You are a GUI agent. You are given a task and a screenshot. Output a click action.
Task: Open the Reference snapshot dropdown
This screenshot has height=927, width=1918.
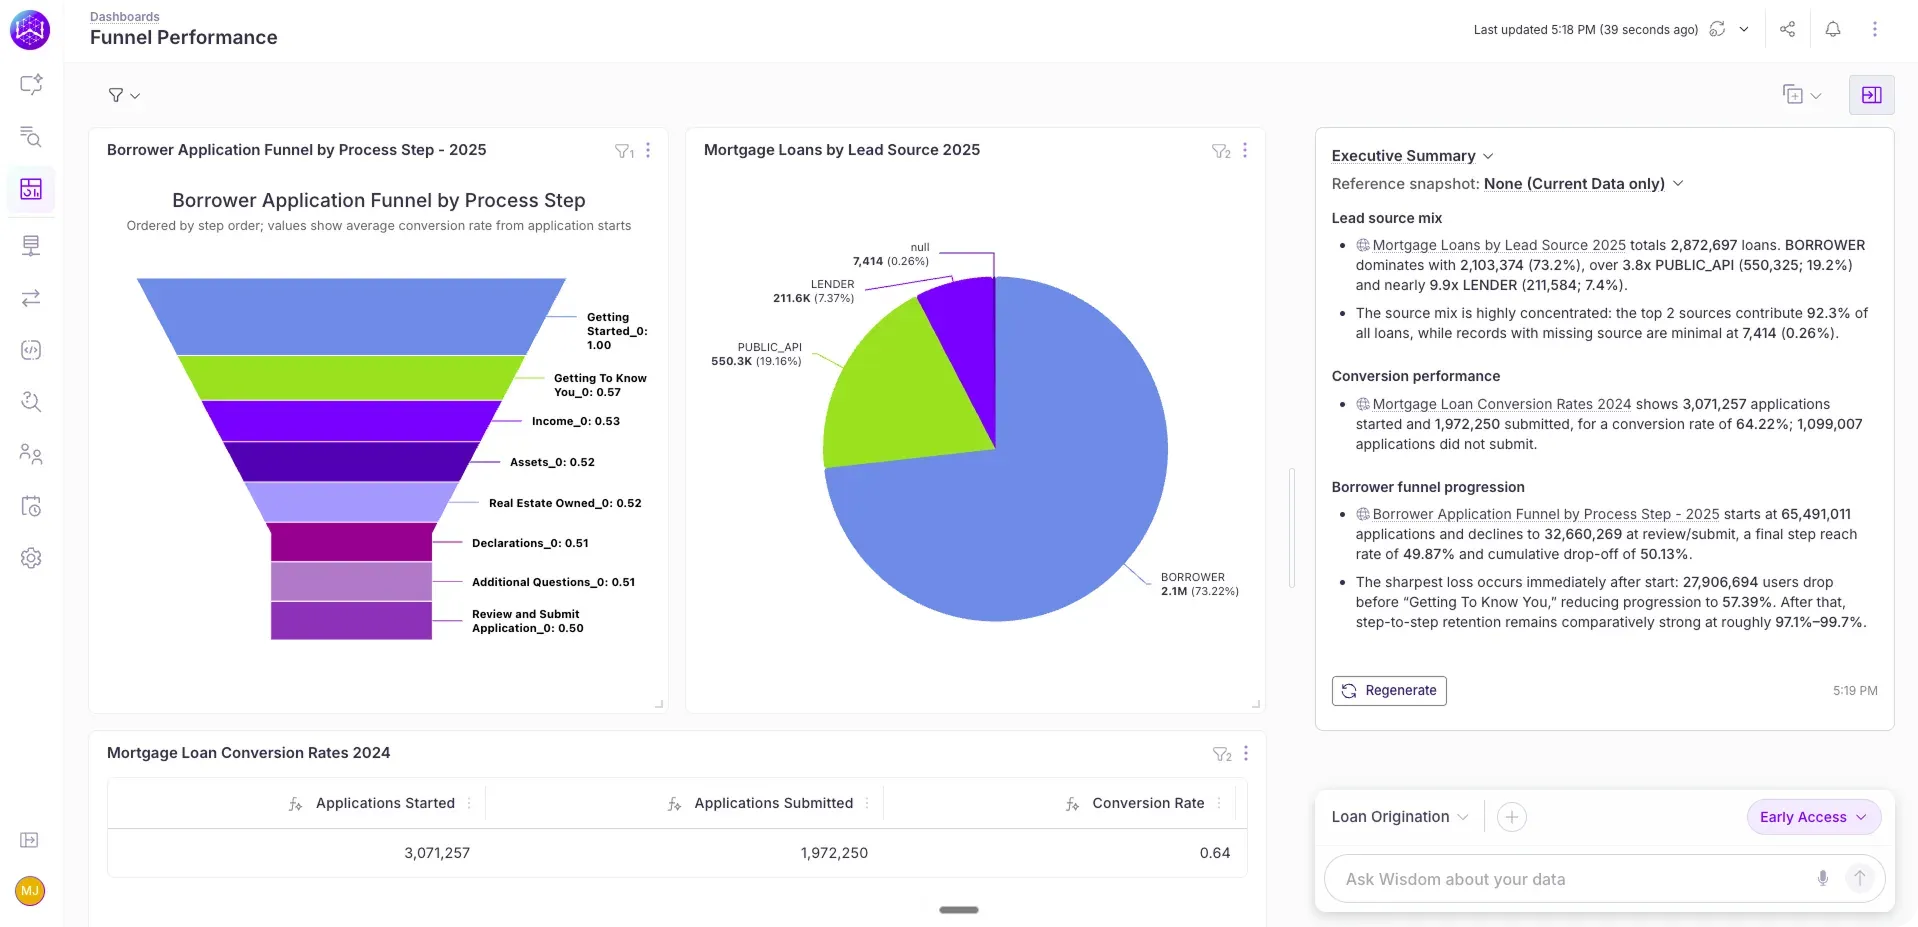point(1584,184)
